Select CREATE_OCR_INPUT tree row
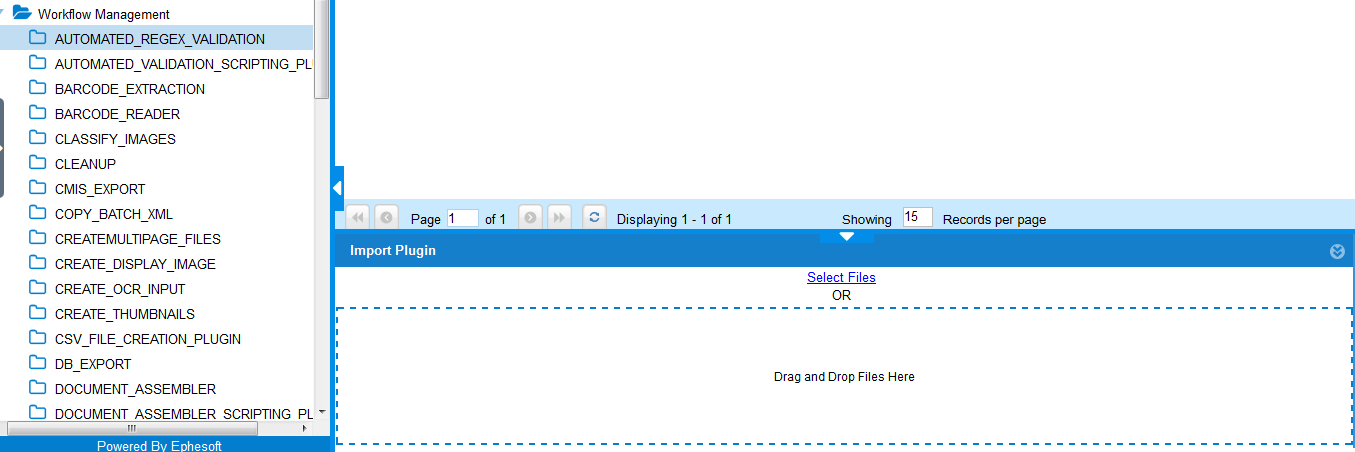This screenshot has height=452, width=1355. click(x=157, y=289)
